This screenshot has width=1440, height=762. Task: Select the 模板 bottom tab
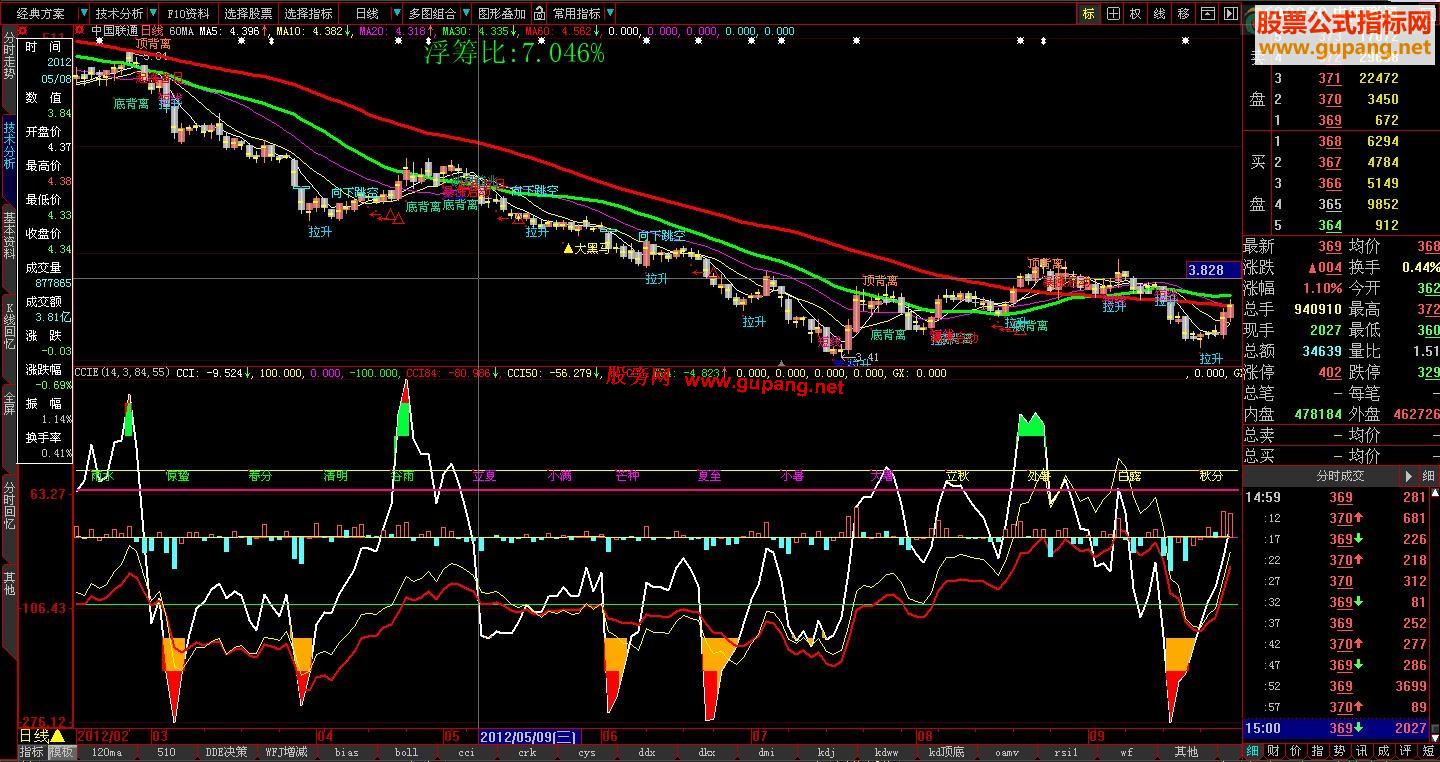pyautogui.click(x=62, y=752)
